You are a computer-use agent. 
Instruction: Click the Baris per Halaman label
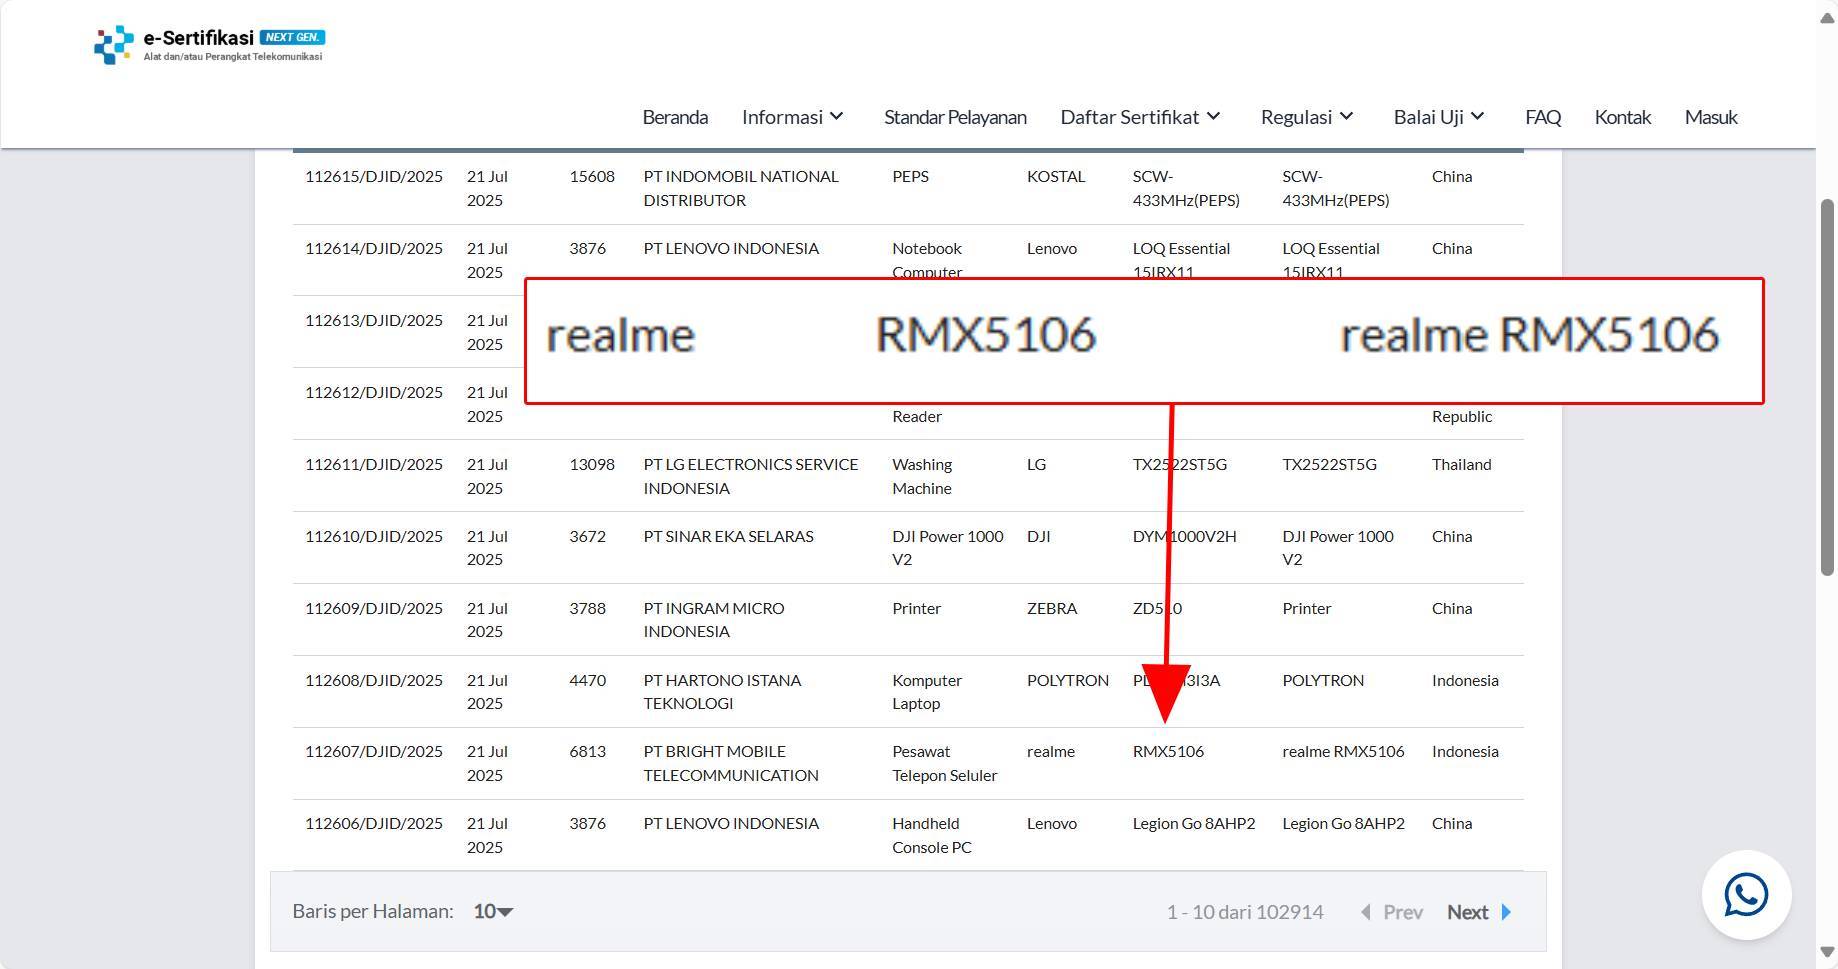[373, 911]
